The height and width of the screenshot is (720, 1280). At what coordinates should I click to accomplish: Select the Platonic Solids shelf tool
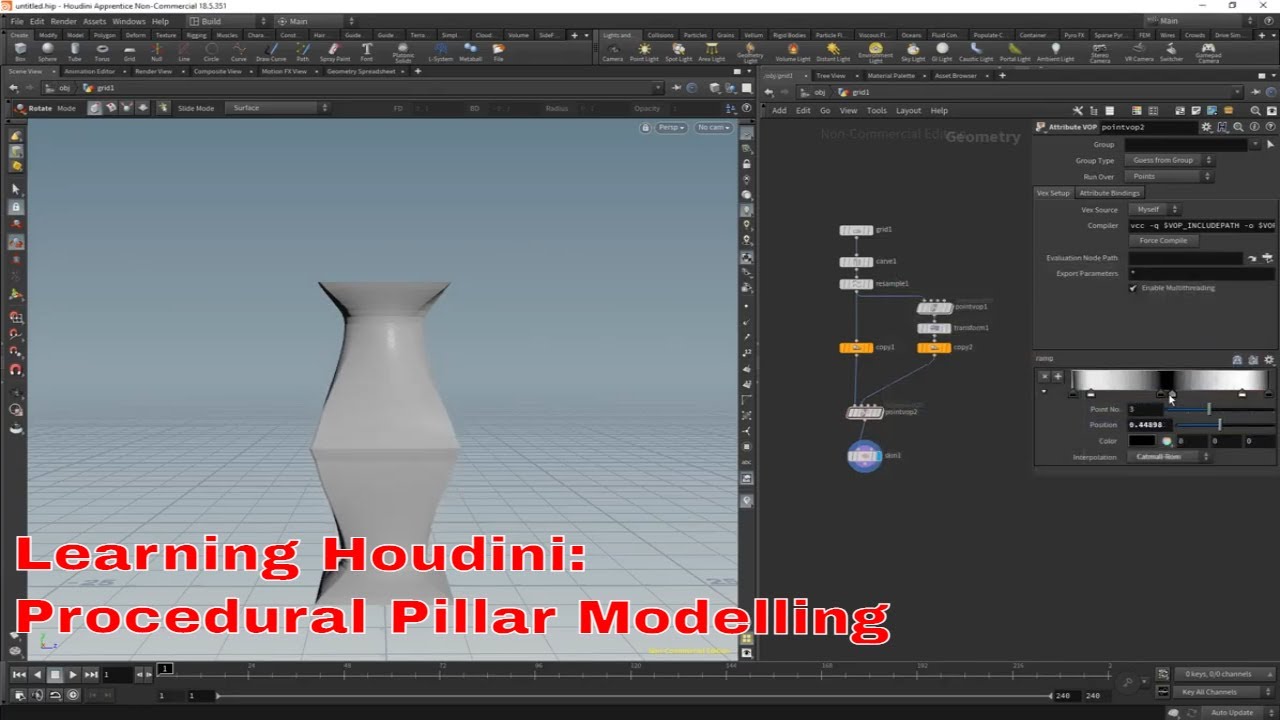pos(403,52)
